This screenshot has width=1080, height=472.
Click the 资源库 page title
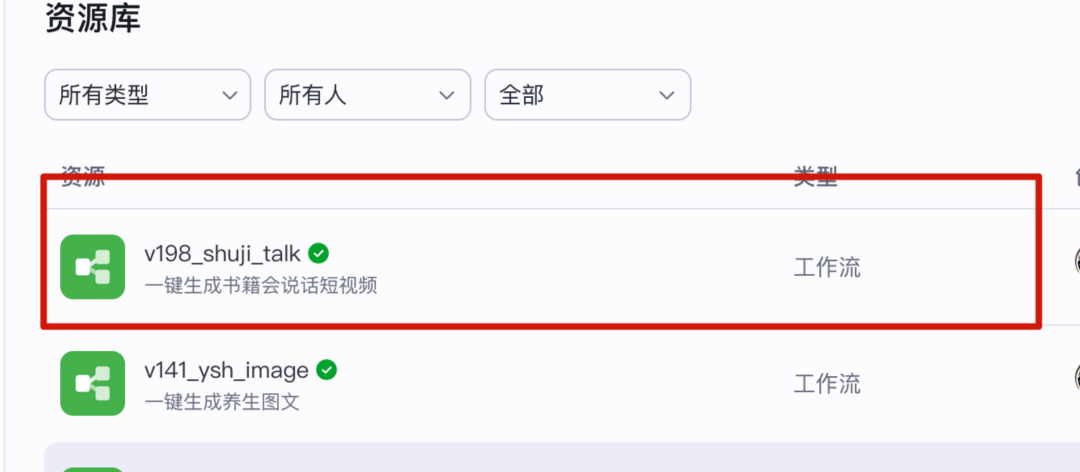click(93, 20)
